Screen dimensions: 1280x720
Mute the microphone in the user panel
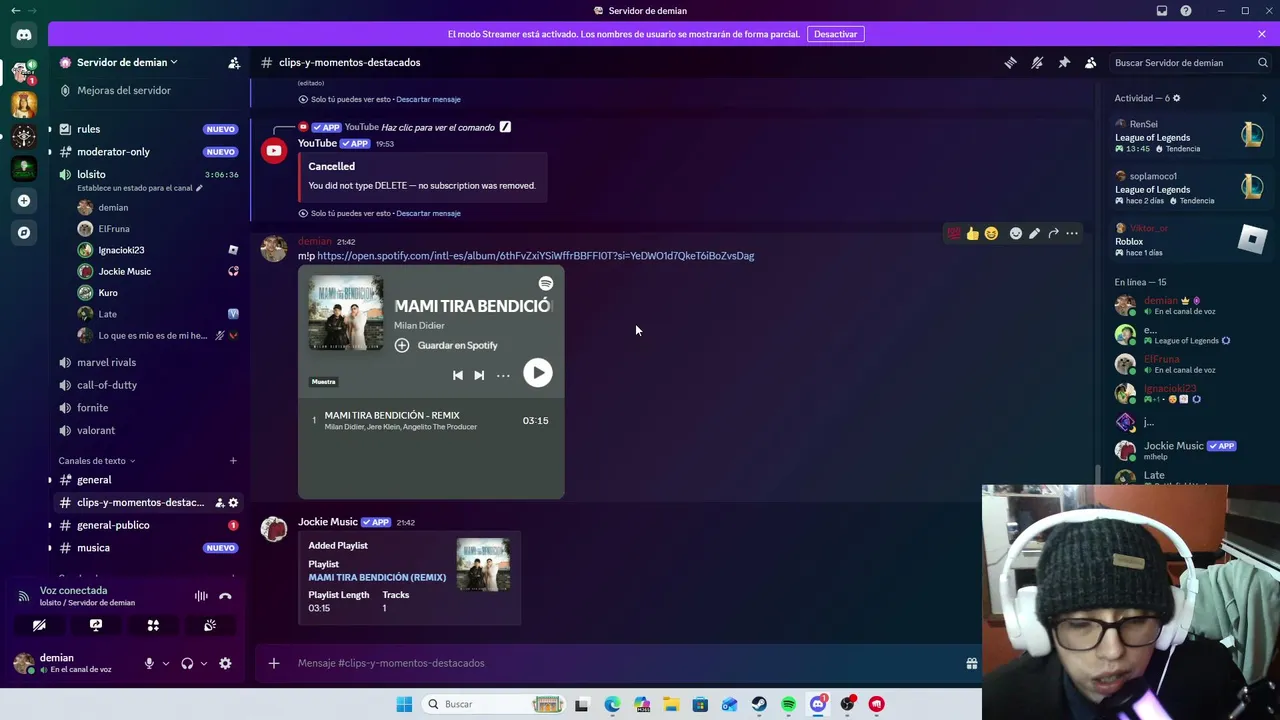[x=149, y=663]
